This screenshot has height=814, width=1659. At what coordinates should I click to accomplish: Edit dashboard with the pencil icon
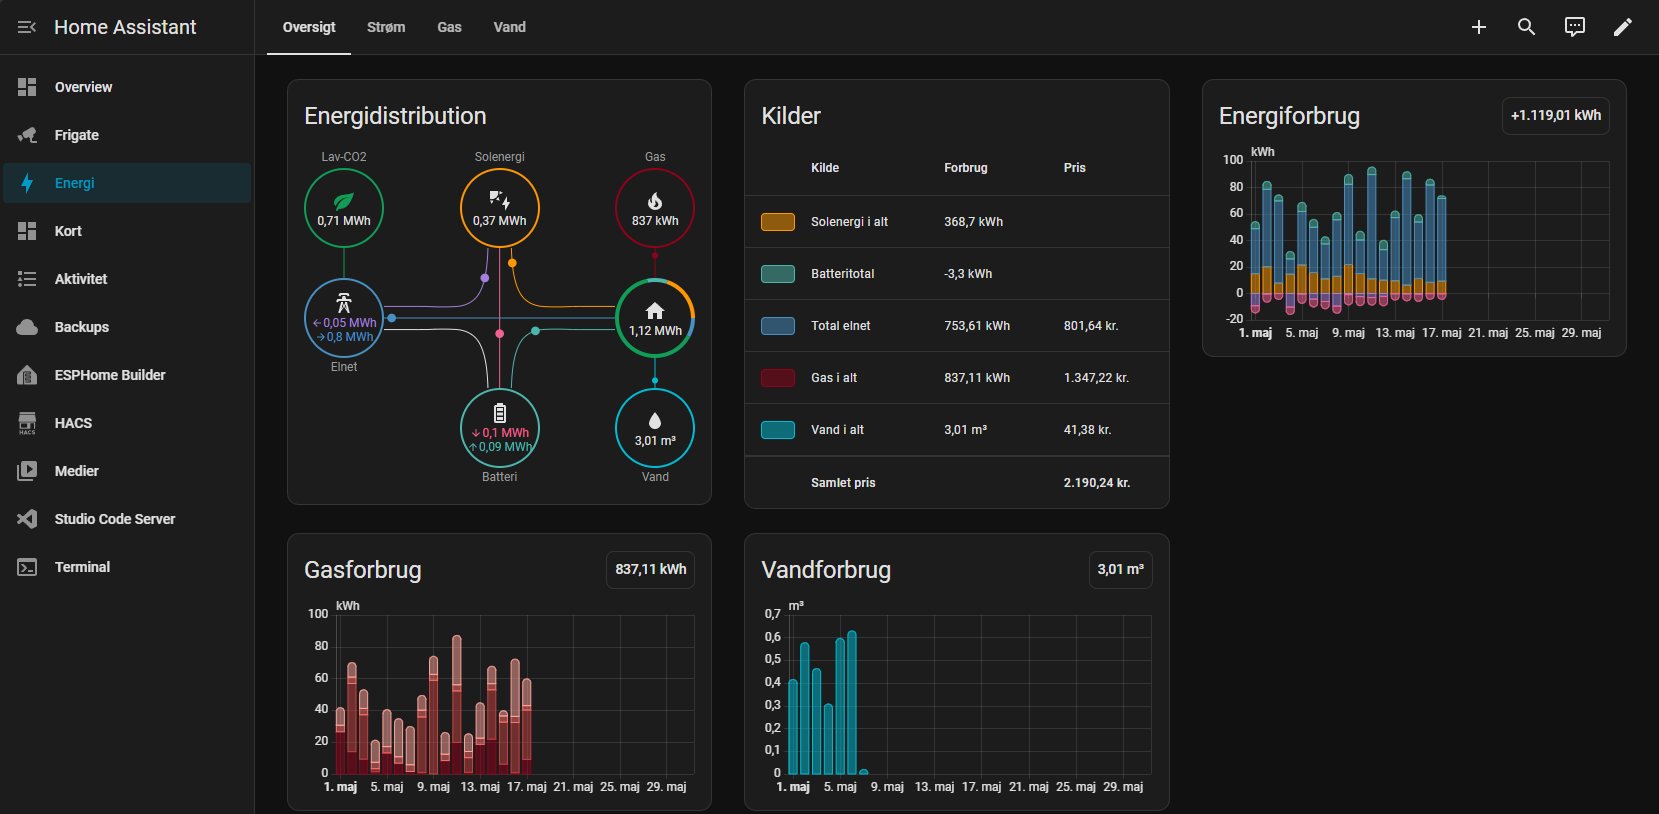1623,27
